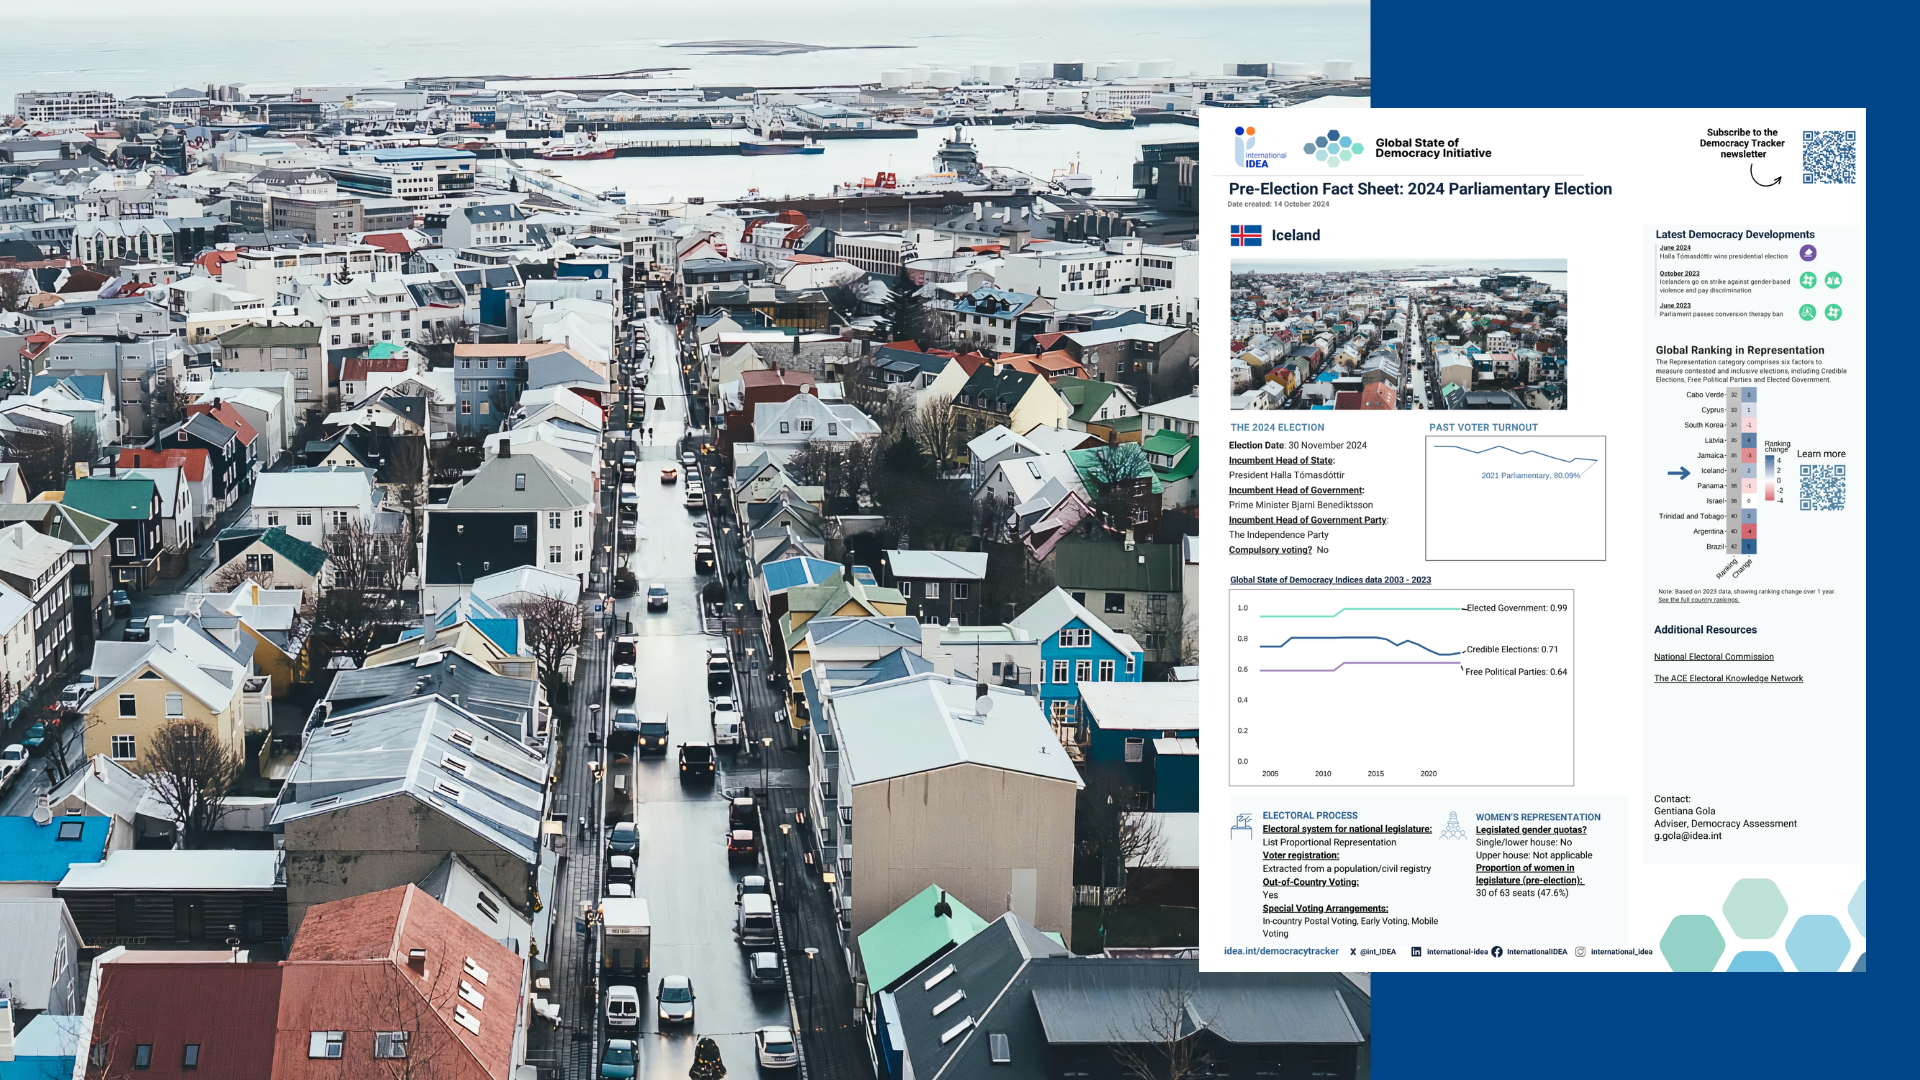
Task: Visit the idea.int/democracytracker link
Action: point(1281,951)
